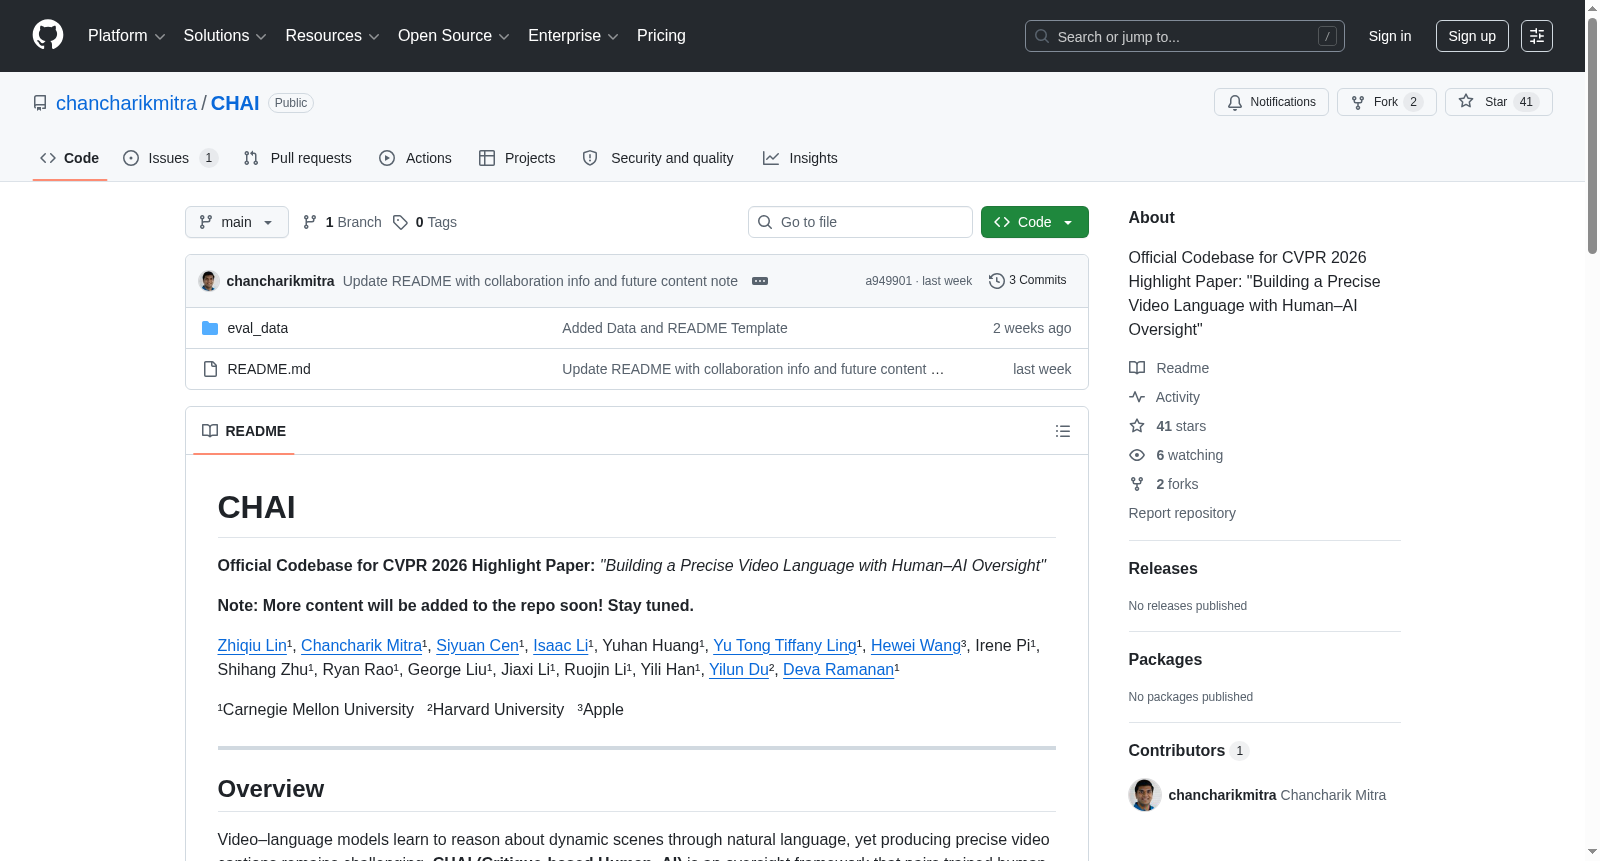Open Yilun Du's author link
Viewport: 1600px width, 861px height.
(x=739, y=670)
